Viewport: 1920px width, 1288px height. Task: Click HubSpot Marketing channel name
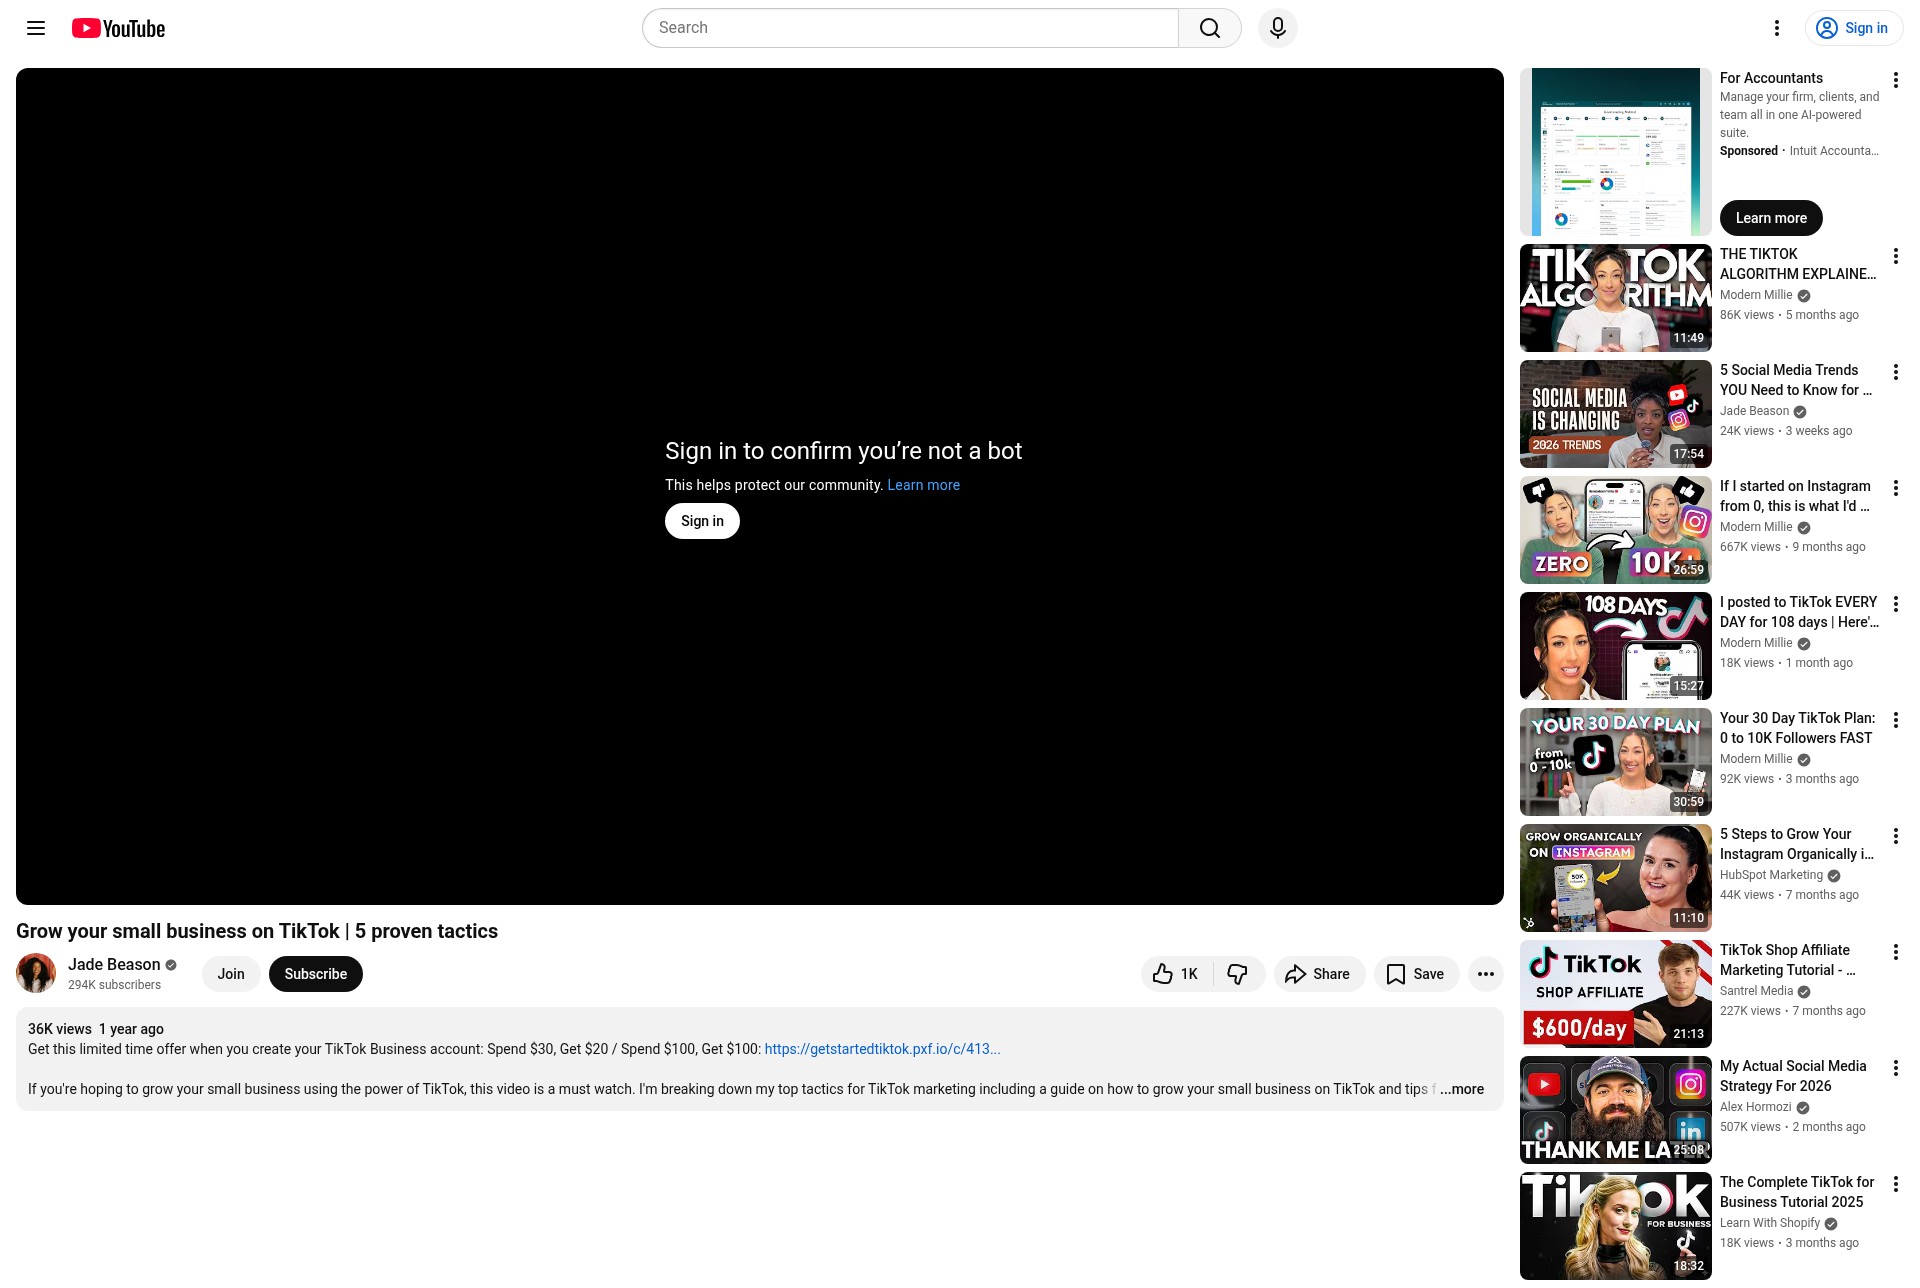[1771, 875]
